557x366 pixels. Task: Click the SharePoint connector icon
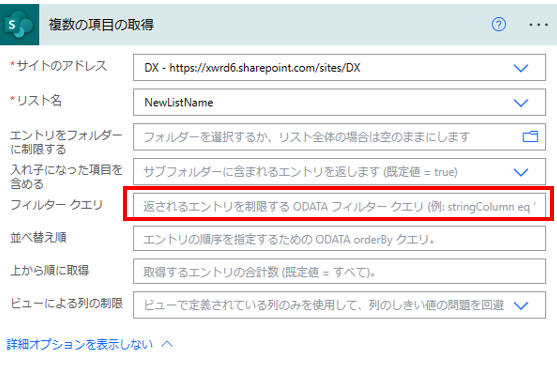click(x=19, y=25)
